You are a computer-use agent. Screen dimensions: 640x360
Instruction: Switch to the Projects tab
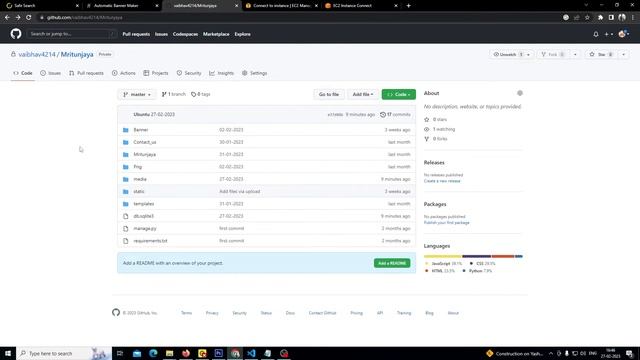tap(156, 73)
